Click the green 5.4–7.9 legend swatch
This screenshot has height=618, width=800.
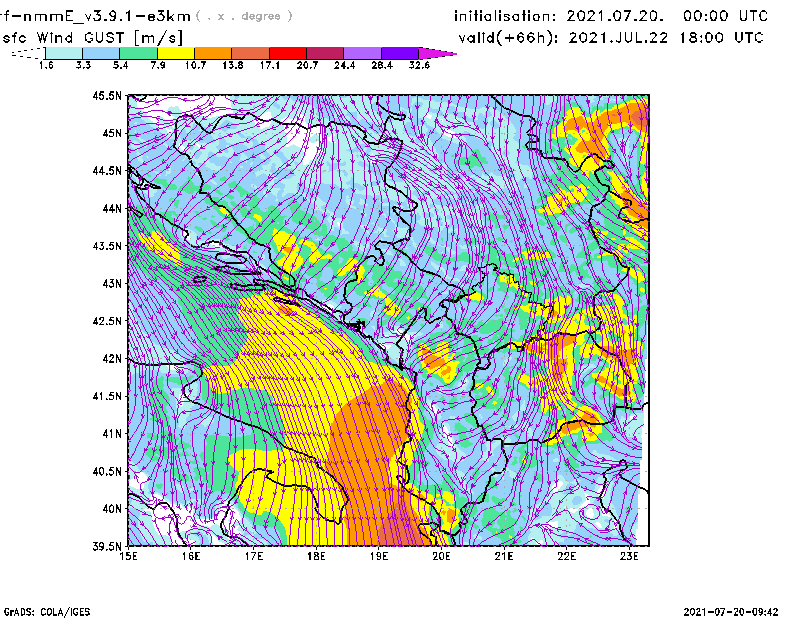click(x=138, y=53)
